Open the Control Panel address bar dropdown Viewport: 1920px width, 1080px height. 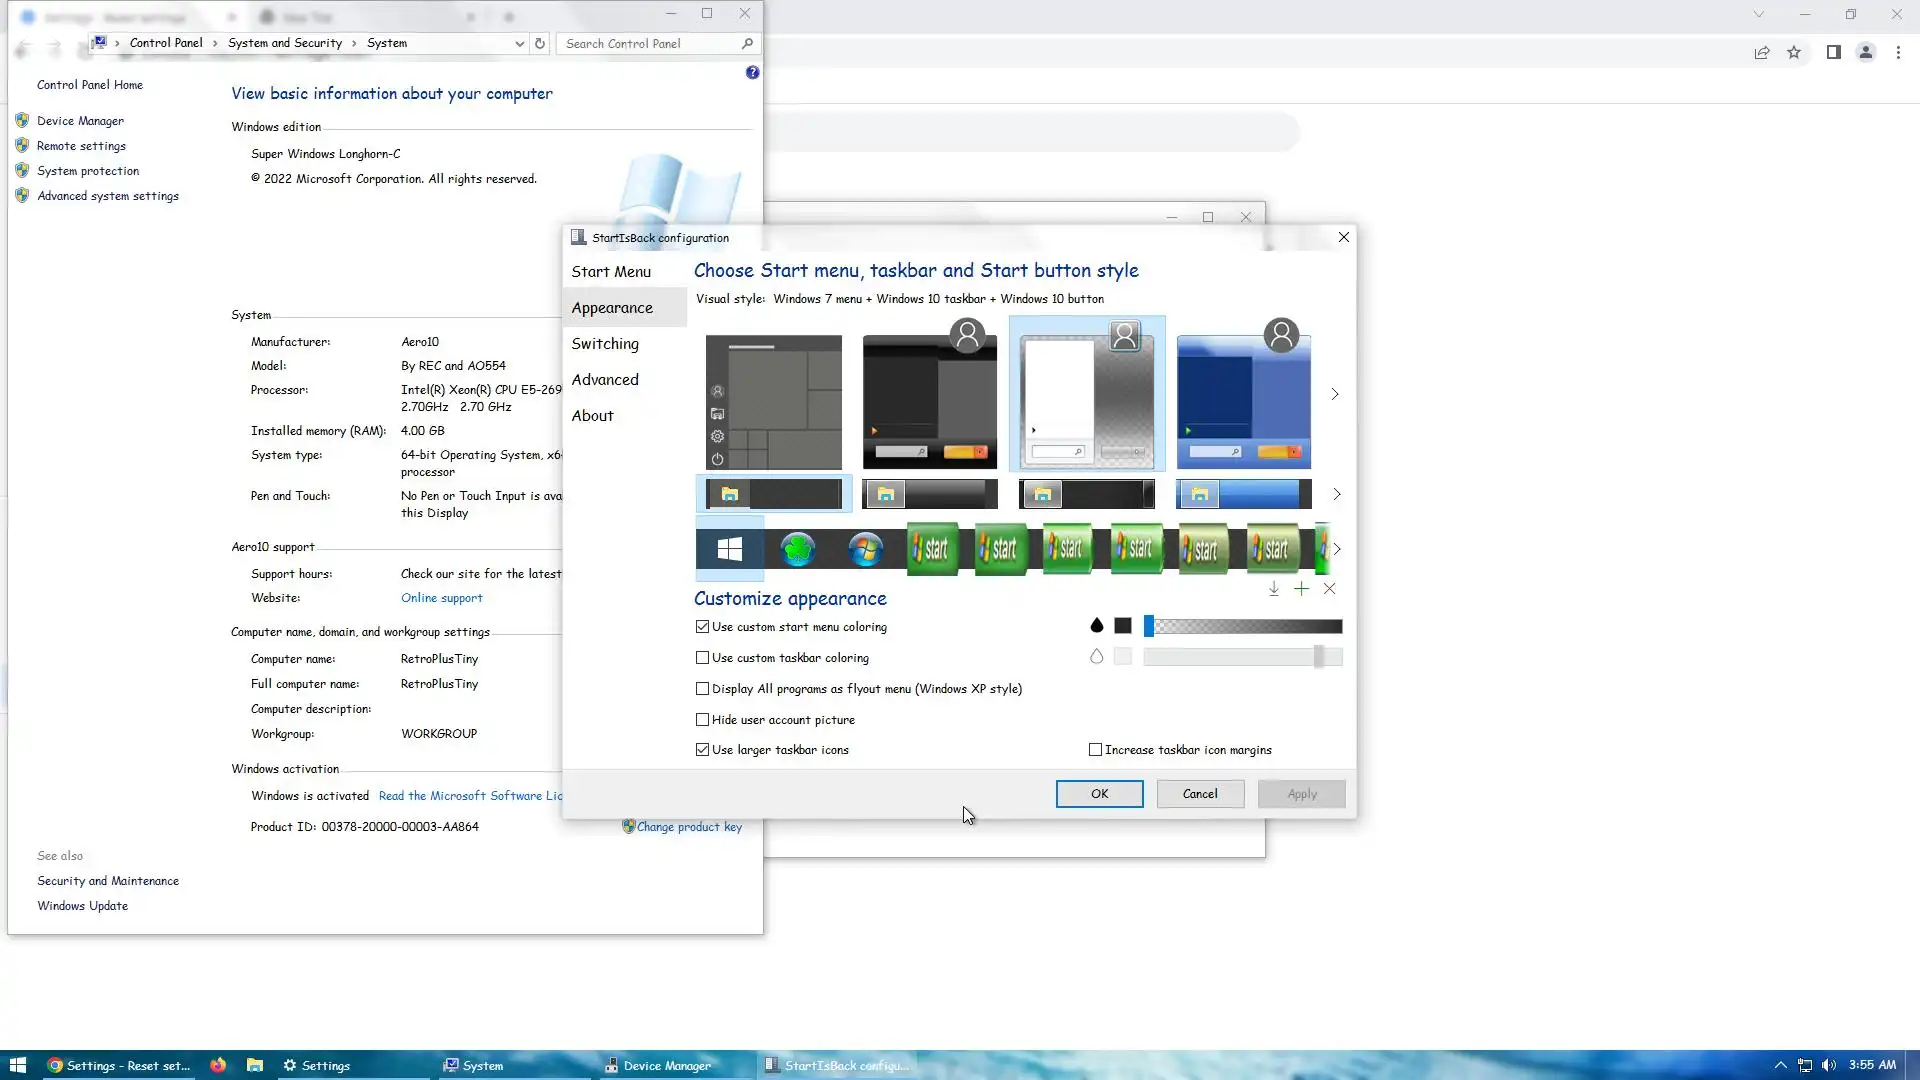click(519, 43)
